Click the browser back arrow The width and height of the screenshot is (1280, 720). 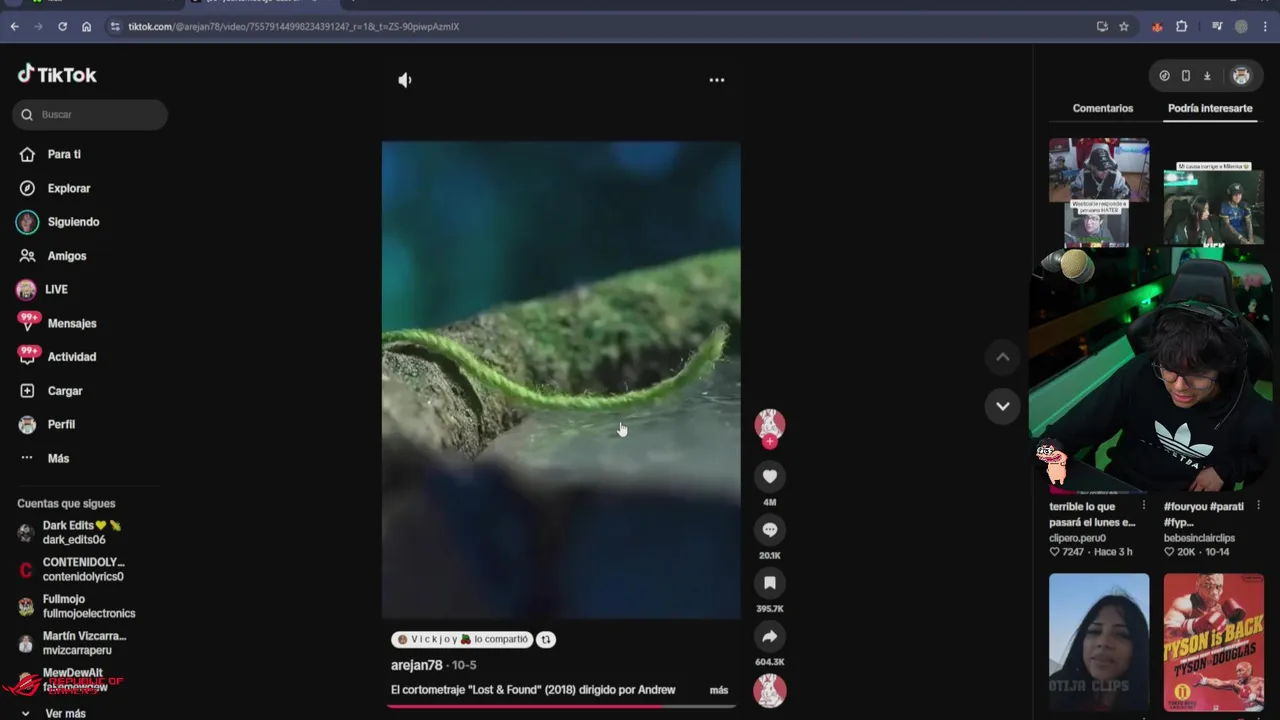click(x=14, y=27)
